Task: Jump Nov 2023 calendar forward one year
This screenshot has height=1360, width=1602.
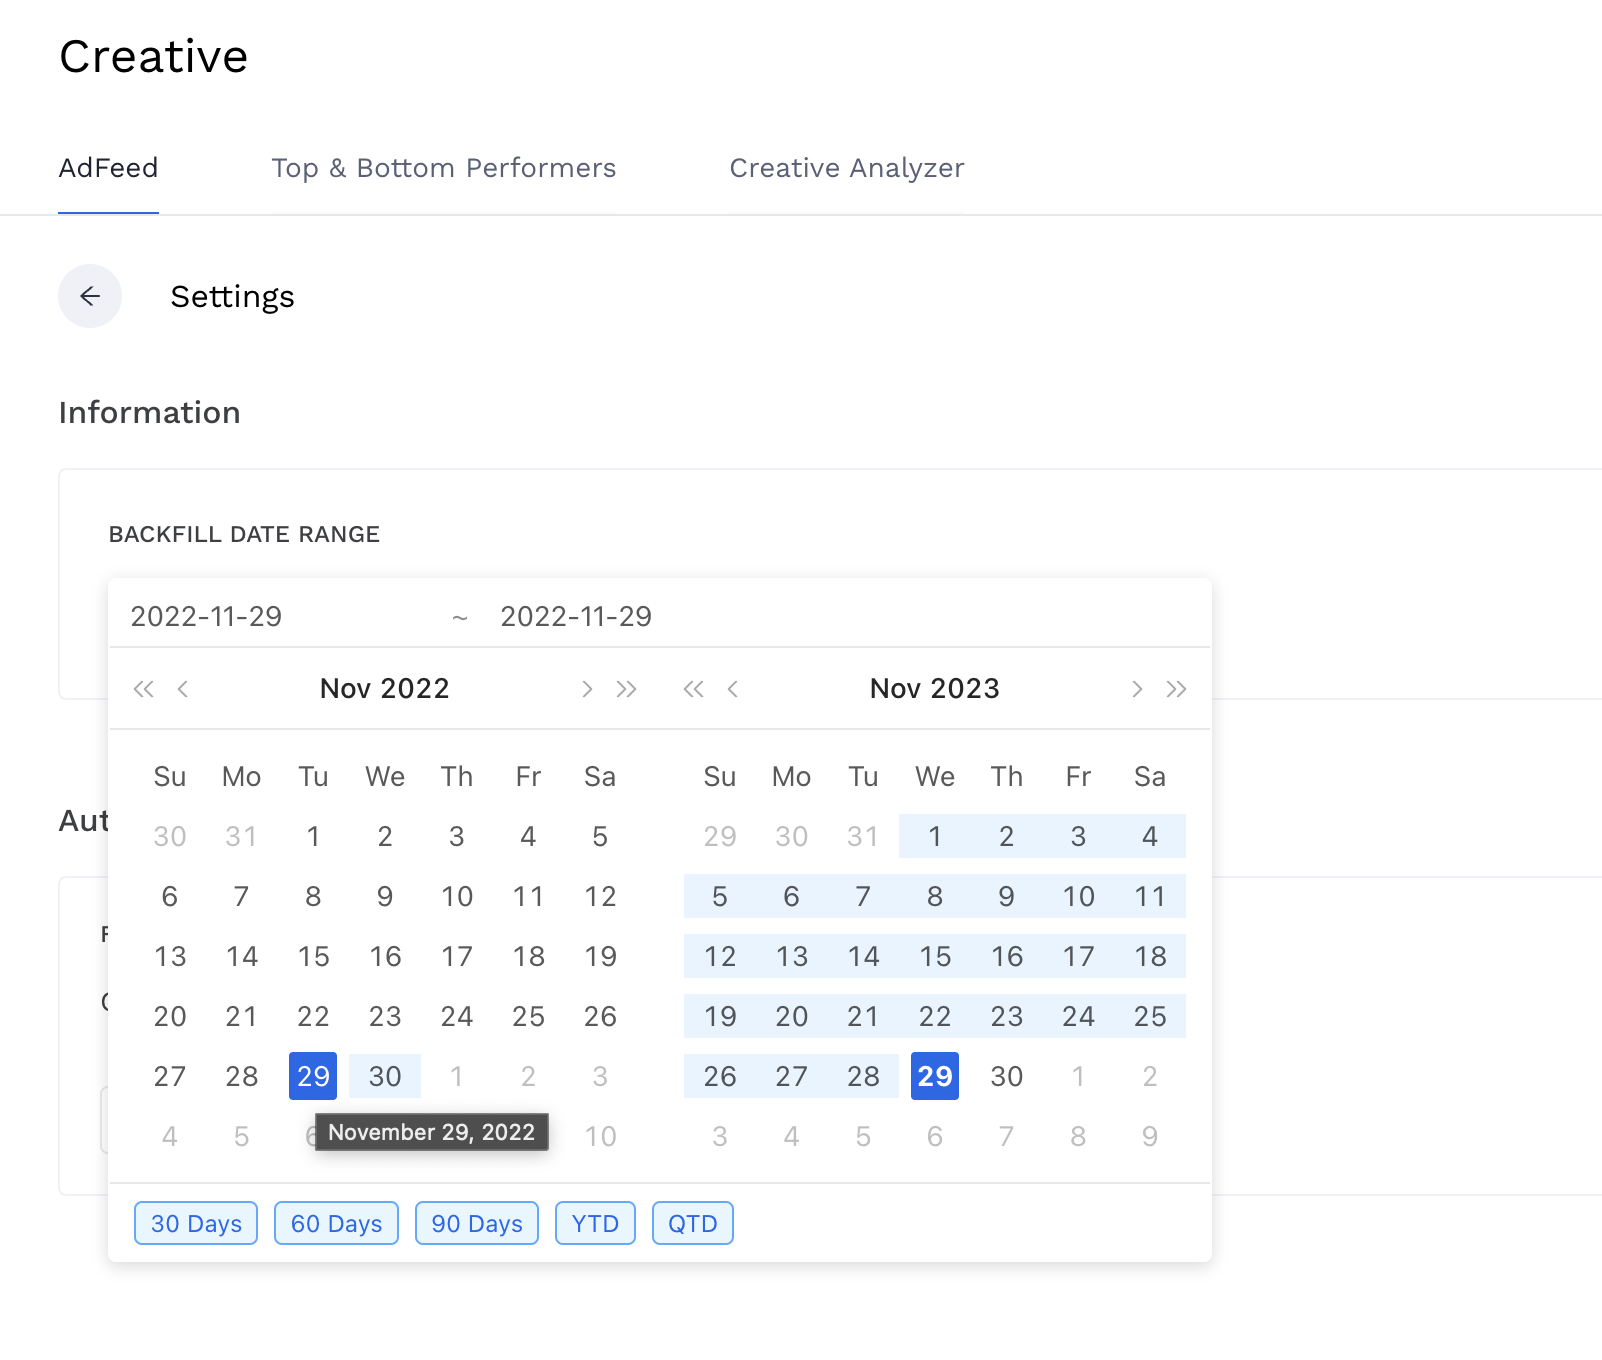Action: 1176,688
